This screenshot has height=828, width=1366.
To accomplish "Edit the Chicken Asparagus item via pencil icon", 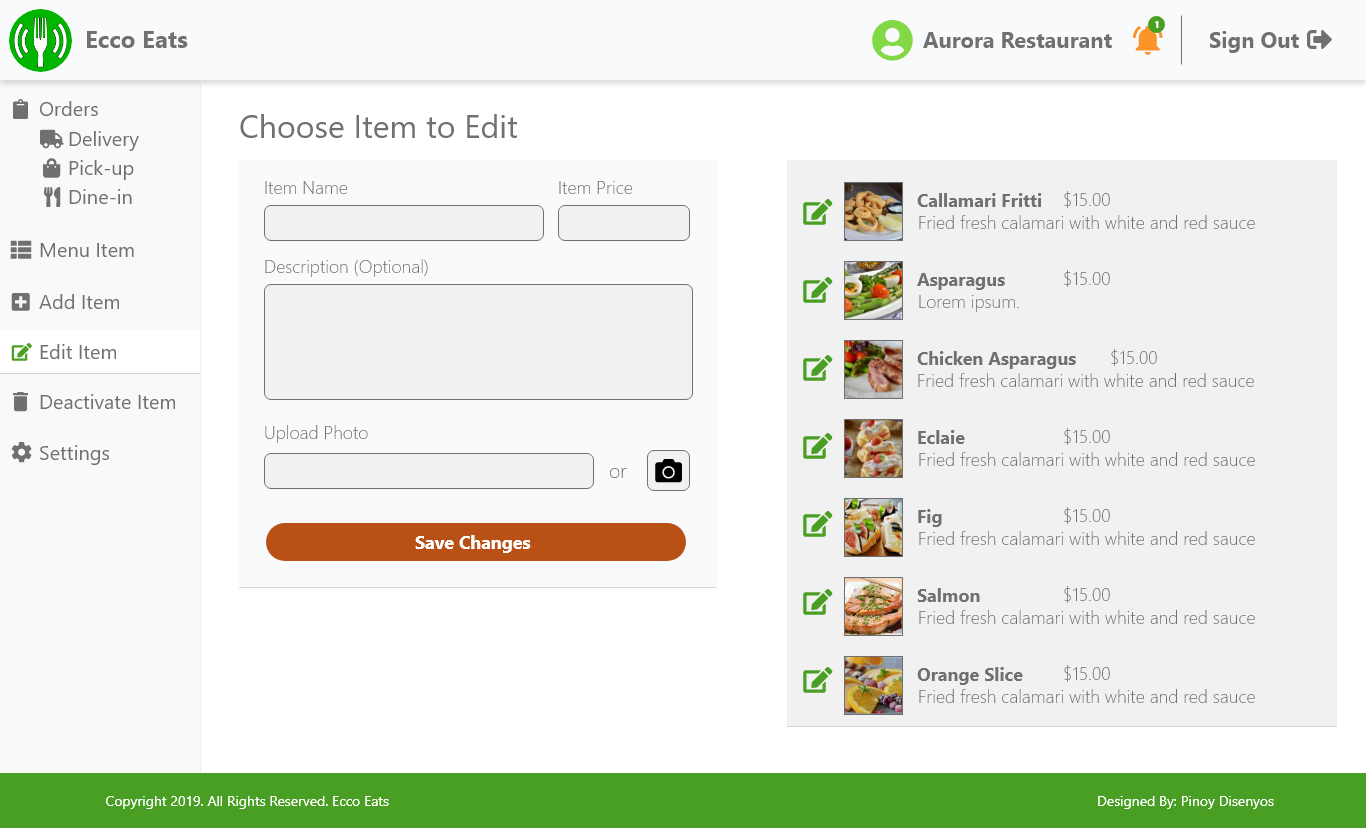I will coord(817,369).
